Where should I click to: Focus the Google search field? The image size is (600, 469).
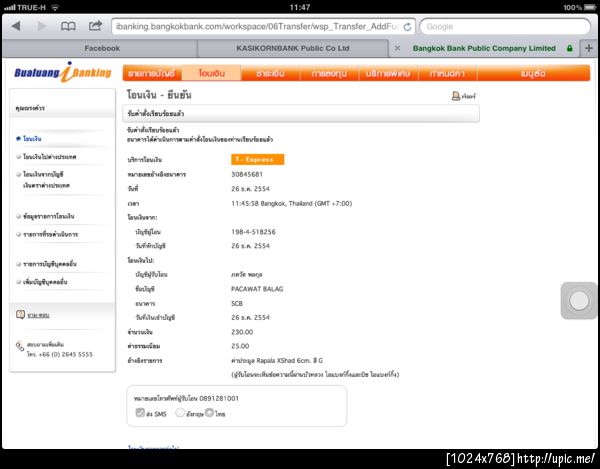point(505,27)
